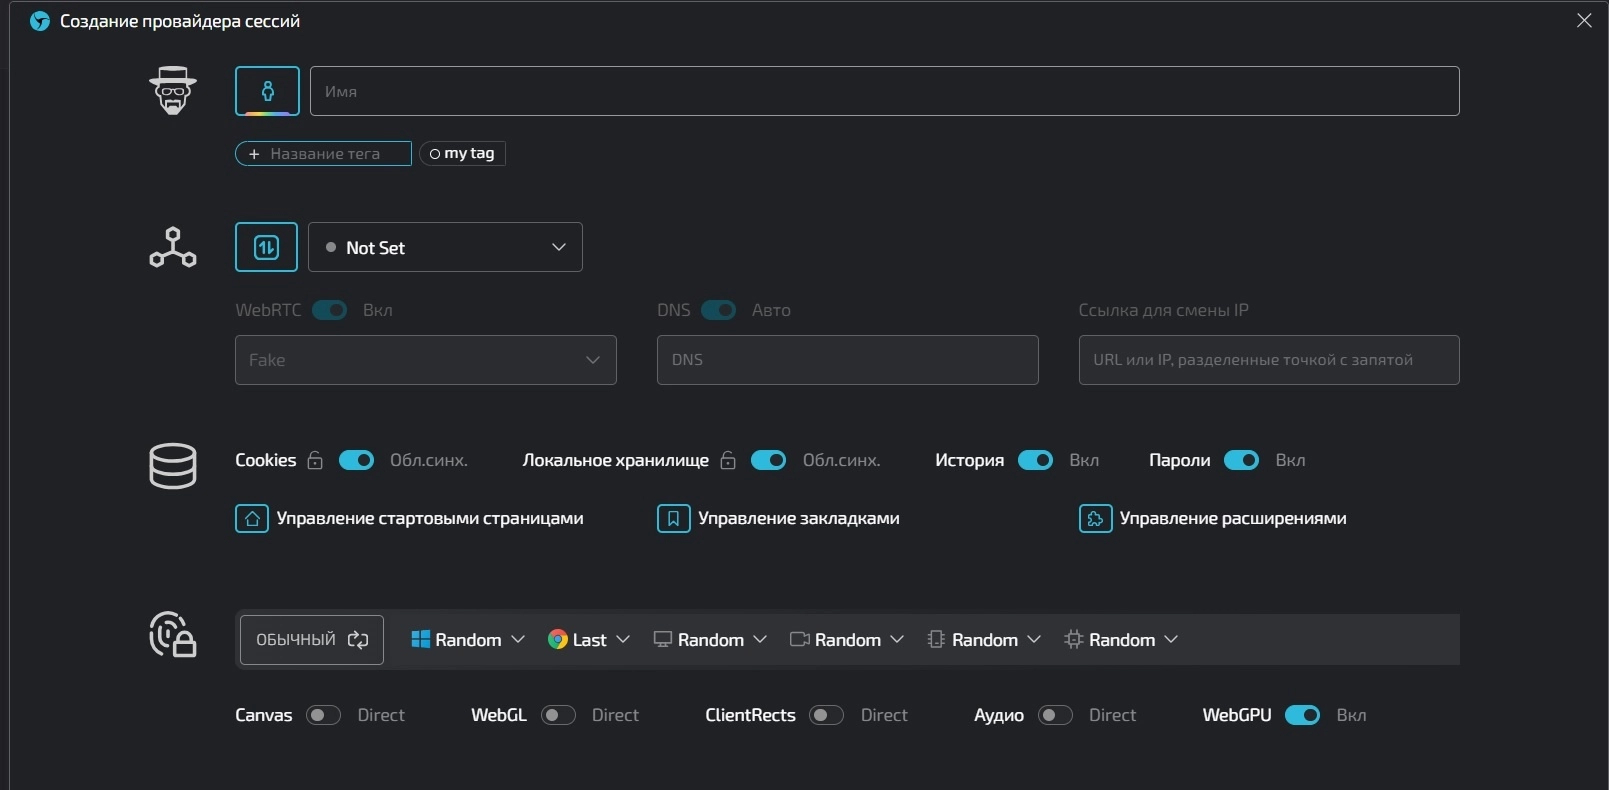The width and height of the screenshot is (1609, 790).
Task: Switch off the WebGPU toggle
Action: point(1302,715)
